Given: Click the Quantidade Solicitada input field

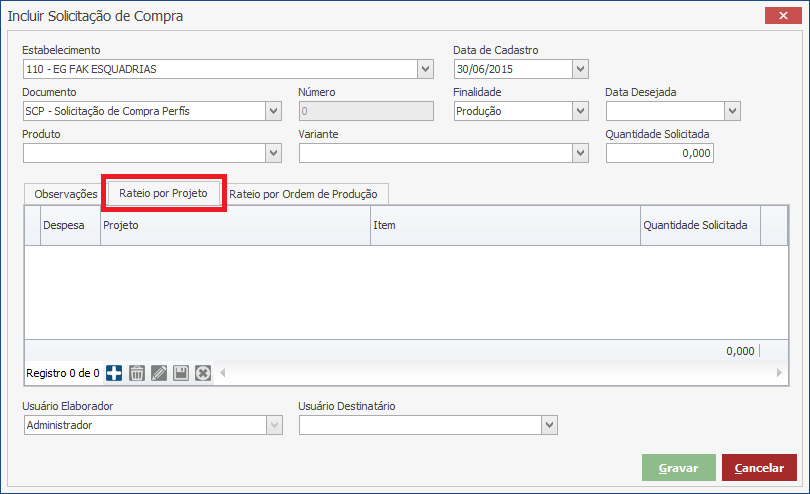Looking at the screenshot, I should point(659,153).
